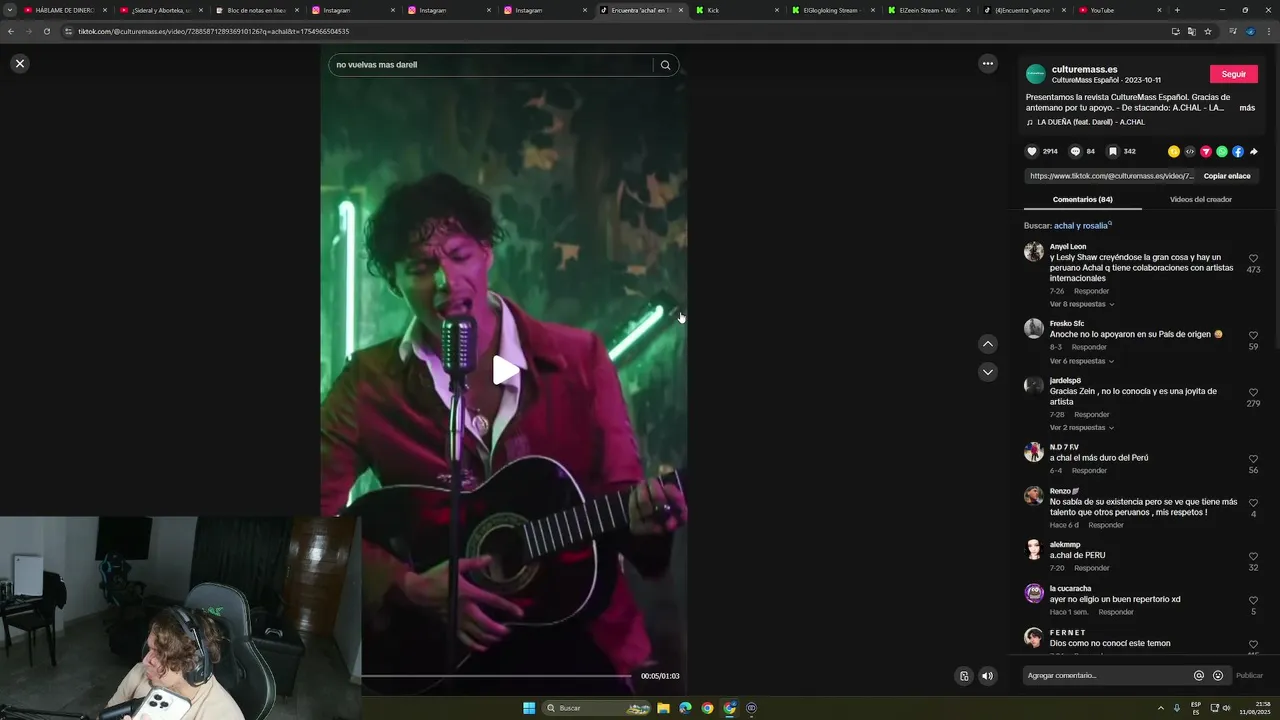Open emoji picker in comment box
1280x720 pixels.
[x=1217, y=675]
